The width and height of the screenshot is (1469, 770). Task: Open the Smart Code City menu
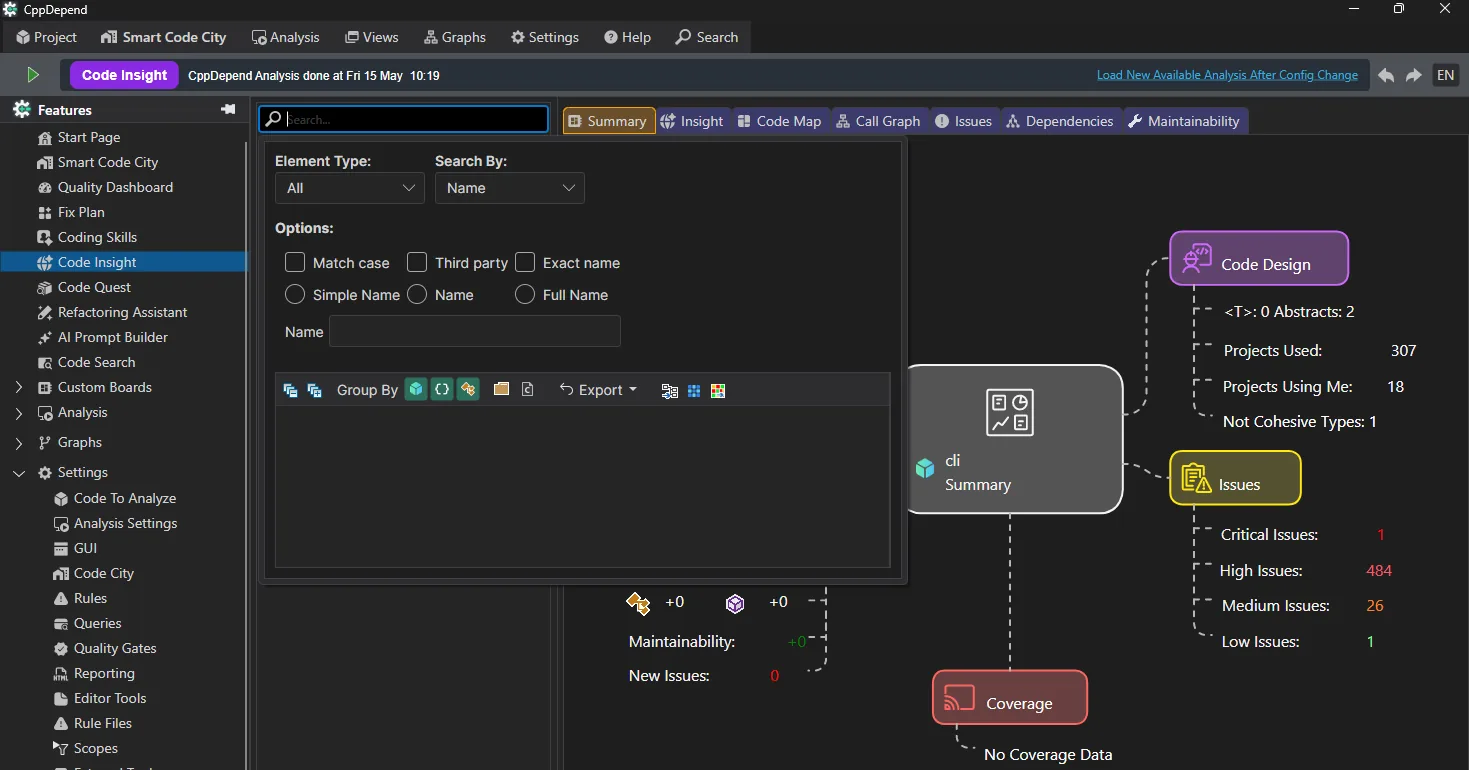tap(164, 37)
